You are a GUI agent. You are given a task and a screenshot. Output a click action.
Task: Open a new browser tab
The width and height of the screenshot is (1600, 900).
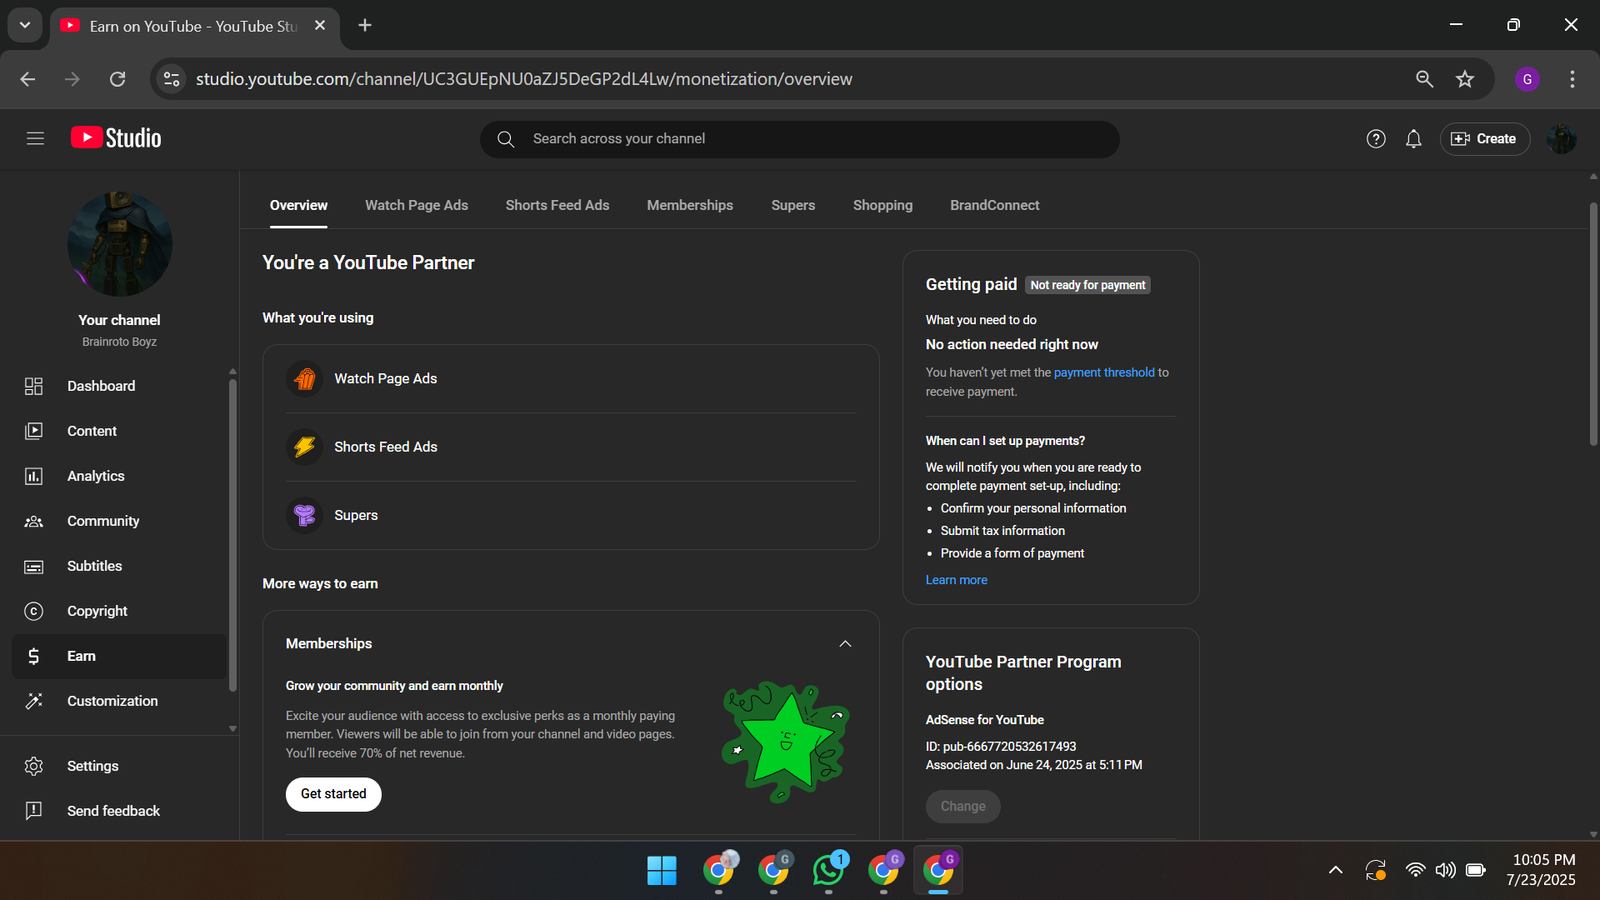click(x=365, y=25)
